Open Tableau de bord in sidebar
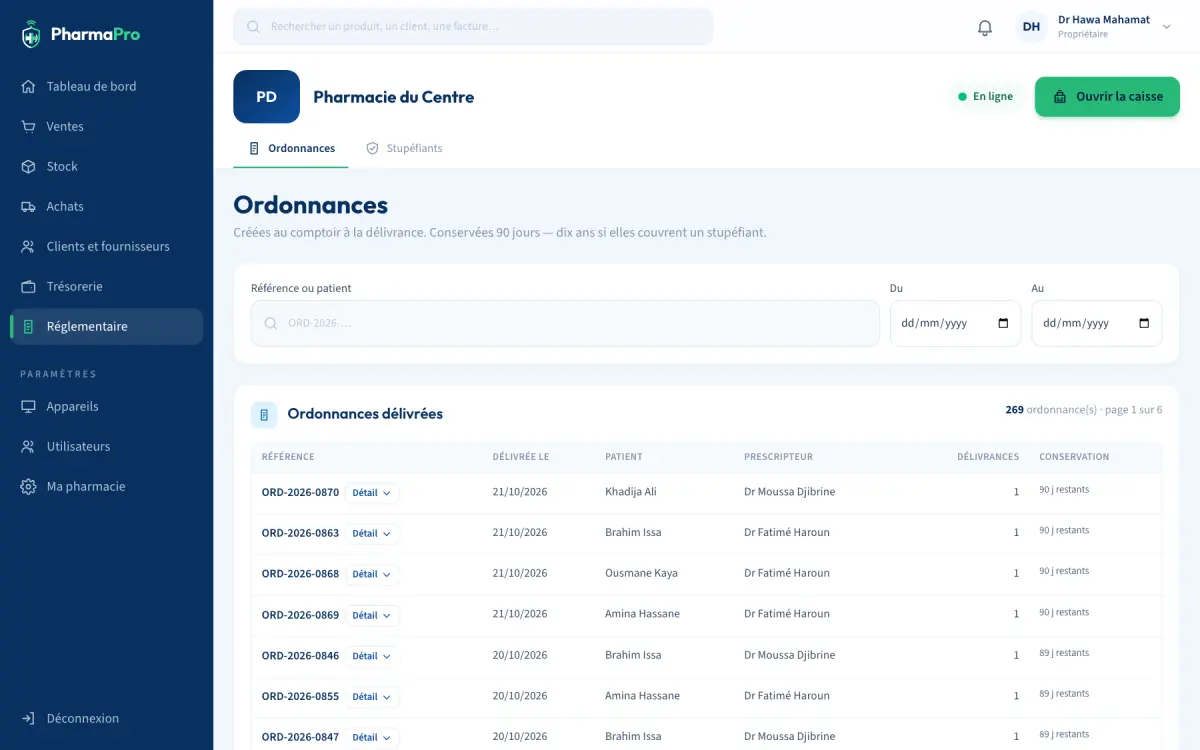This screenshot has width=1200, height=750. click(106, 86)
